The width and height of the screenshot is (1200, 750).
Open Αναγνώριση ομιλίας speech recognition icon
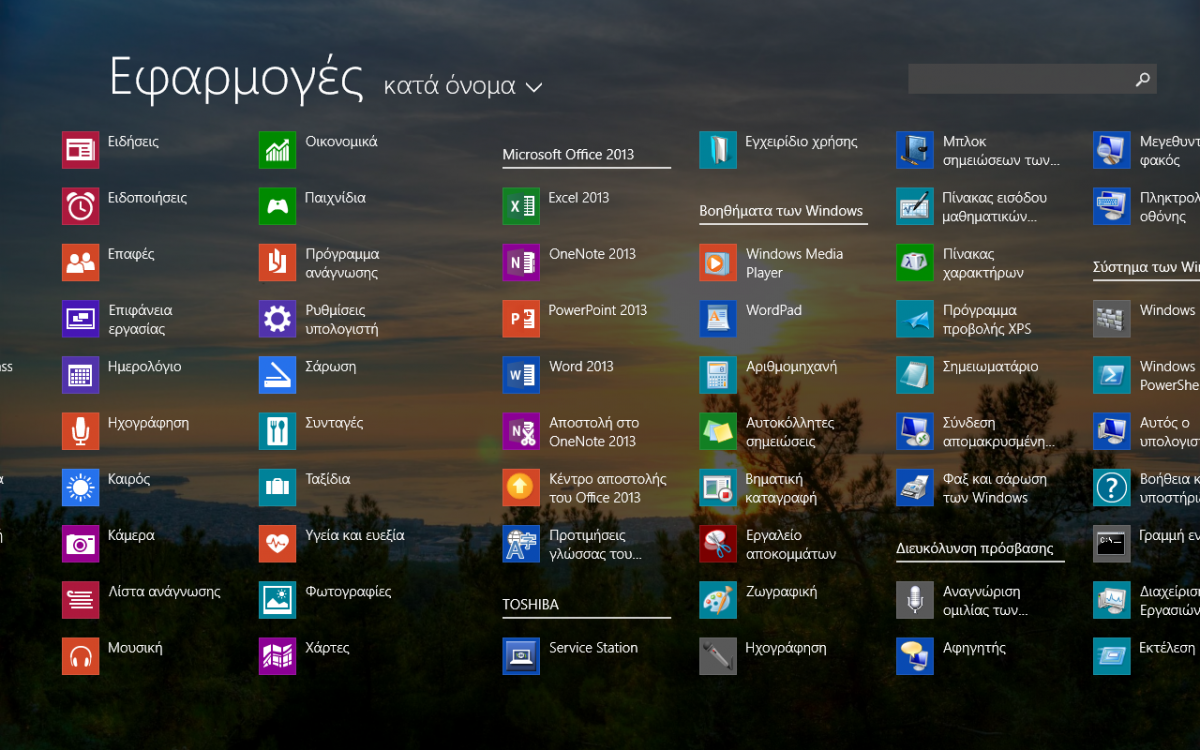pyautogui.click(x=915, y=600)
